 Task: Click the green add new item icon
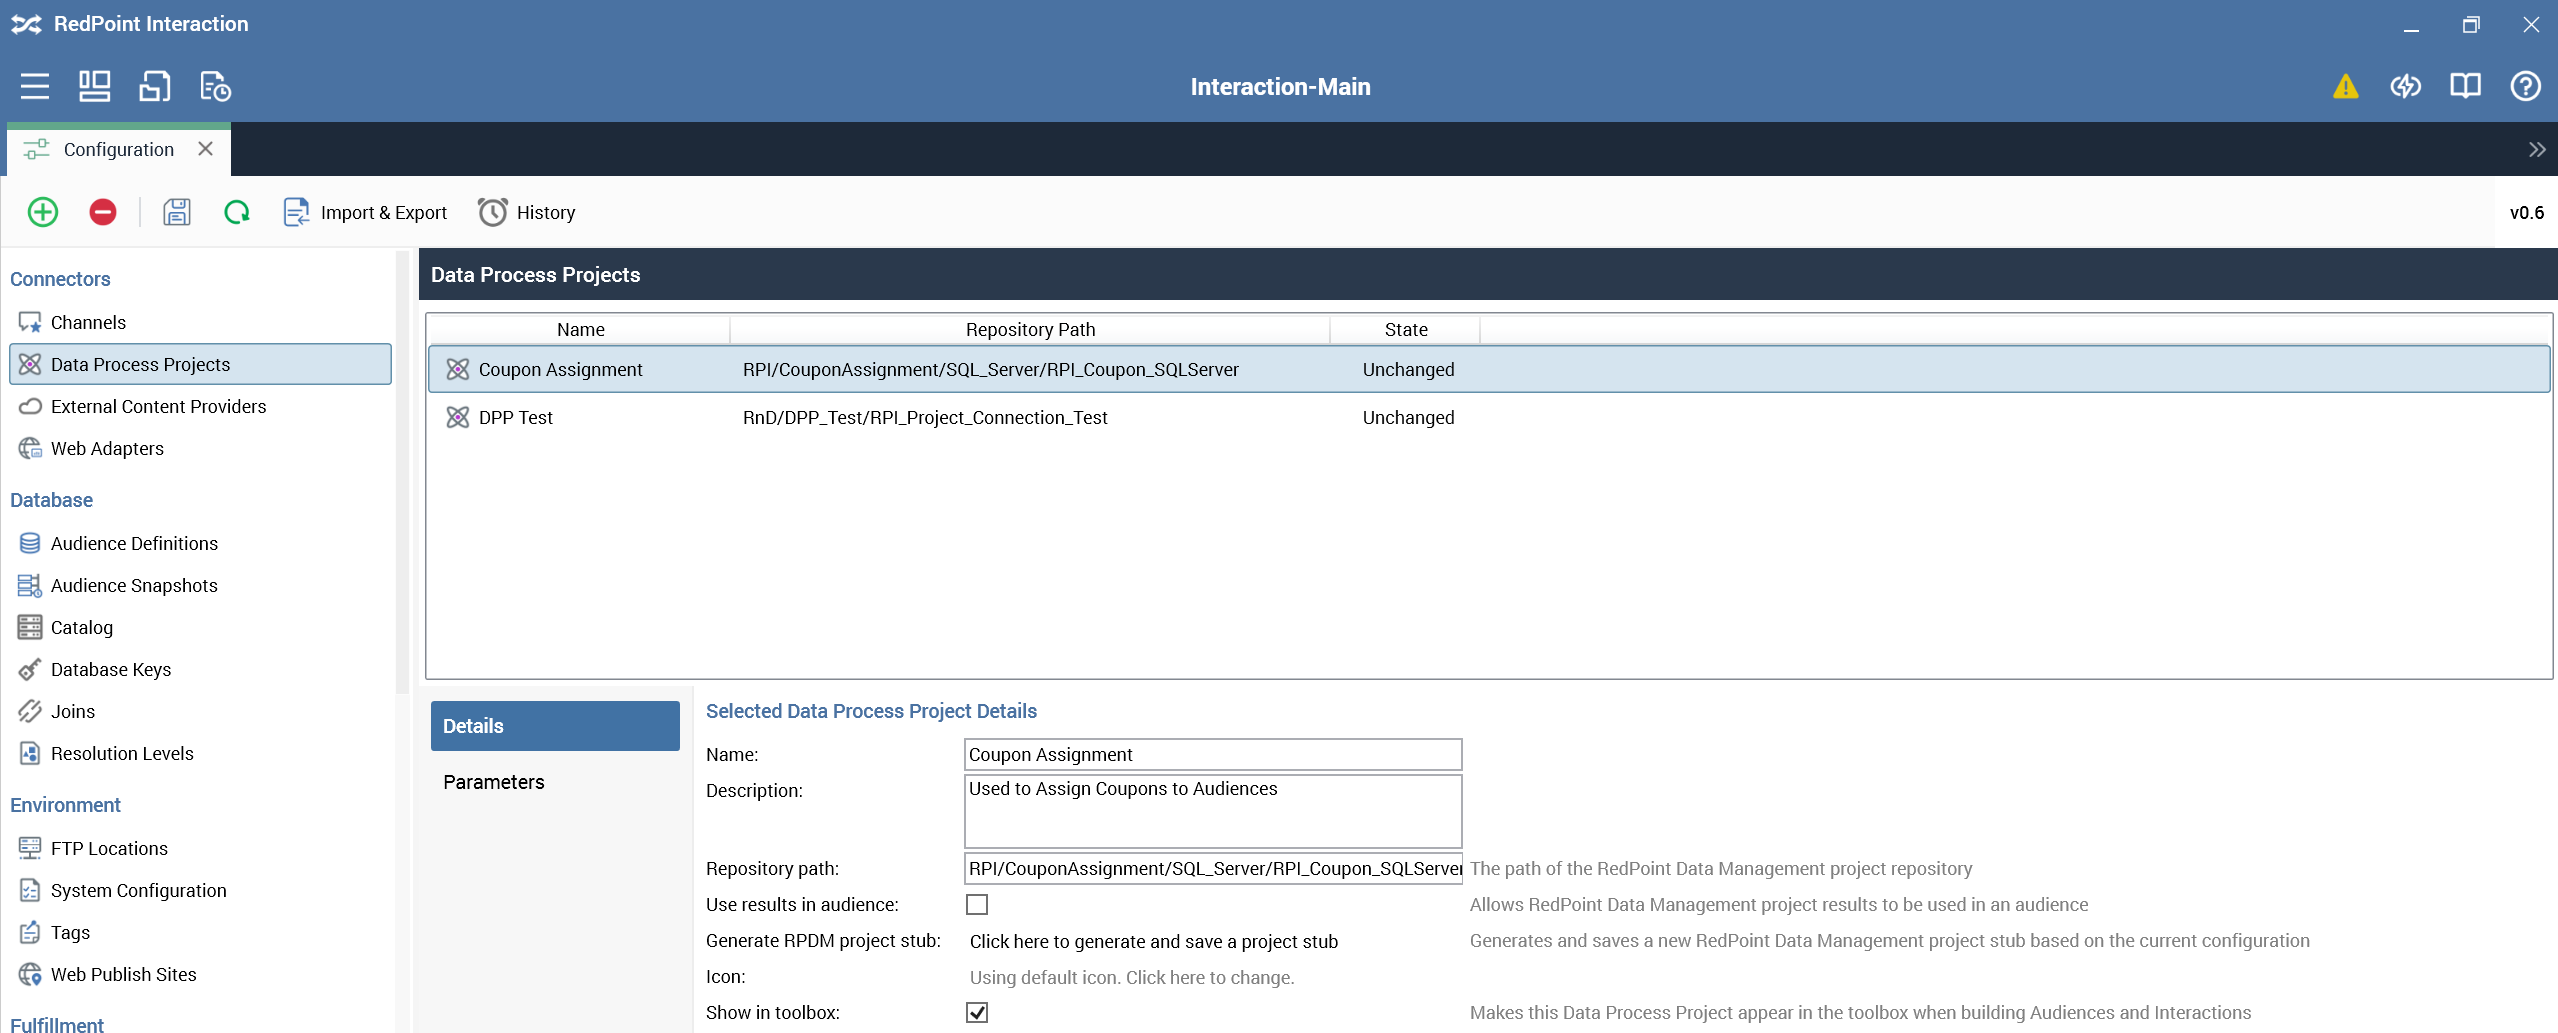pos(43,212)
